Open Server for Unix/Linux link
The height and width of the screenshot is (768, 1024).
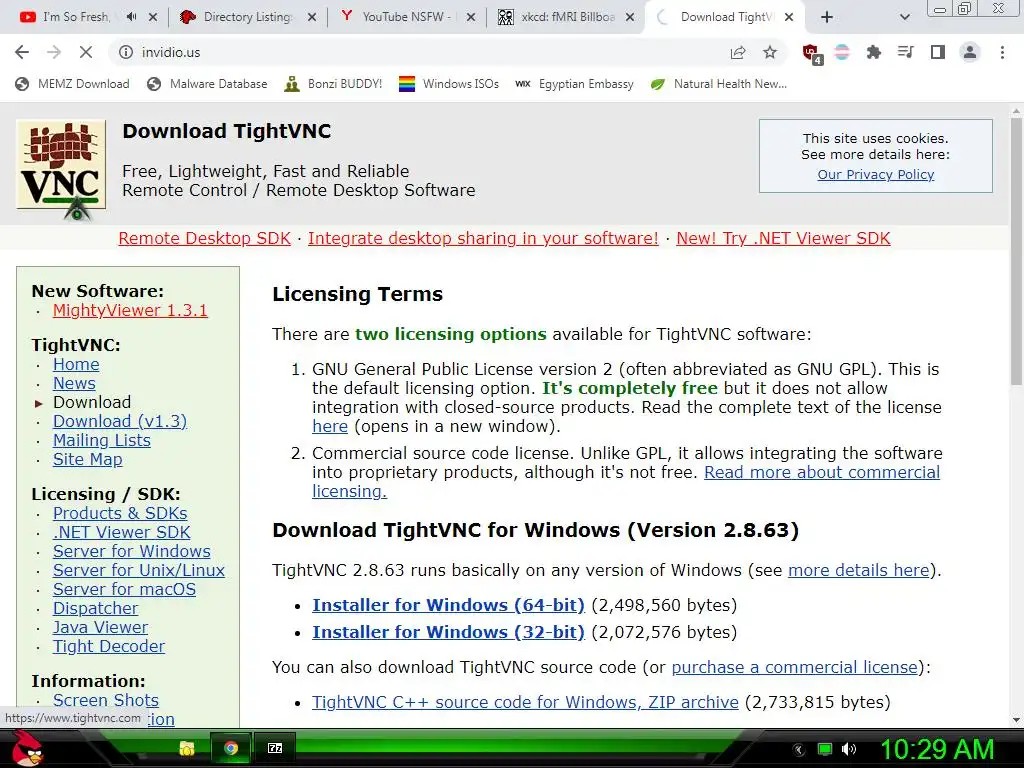pyautogui.click(x=139, y=570)
